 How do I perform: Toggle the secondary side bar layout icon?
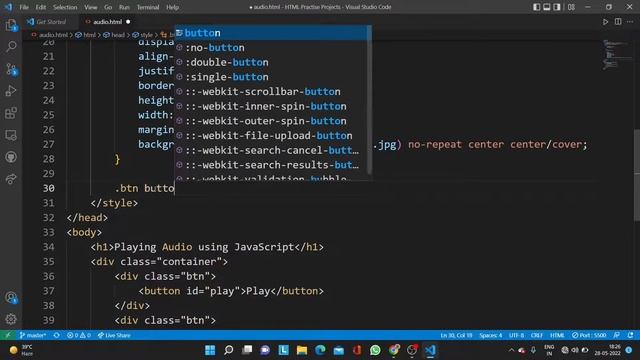tap(557, 7)
